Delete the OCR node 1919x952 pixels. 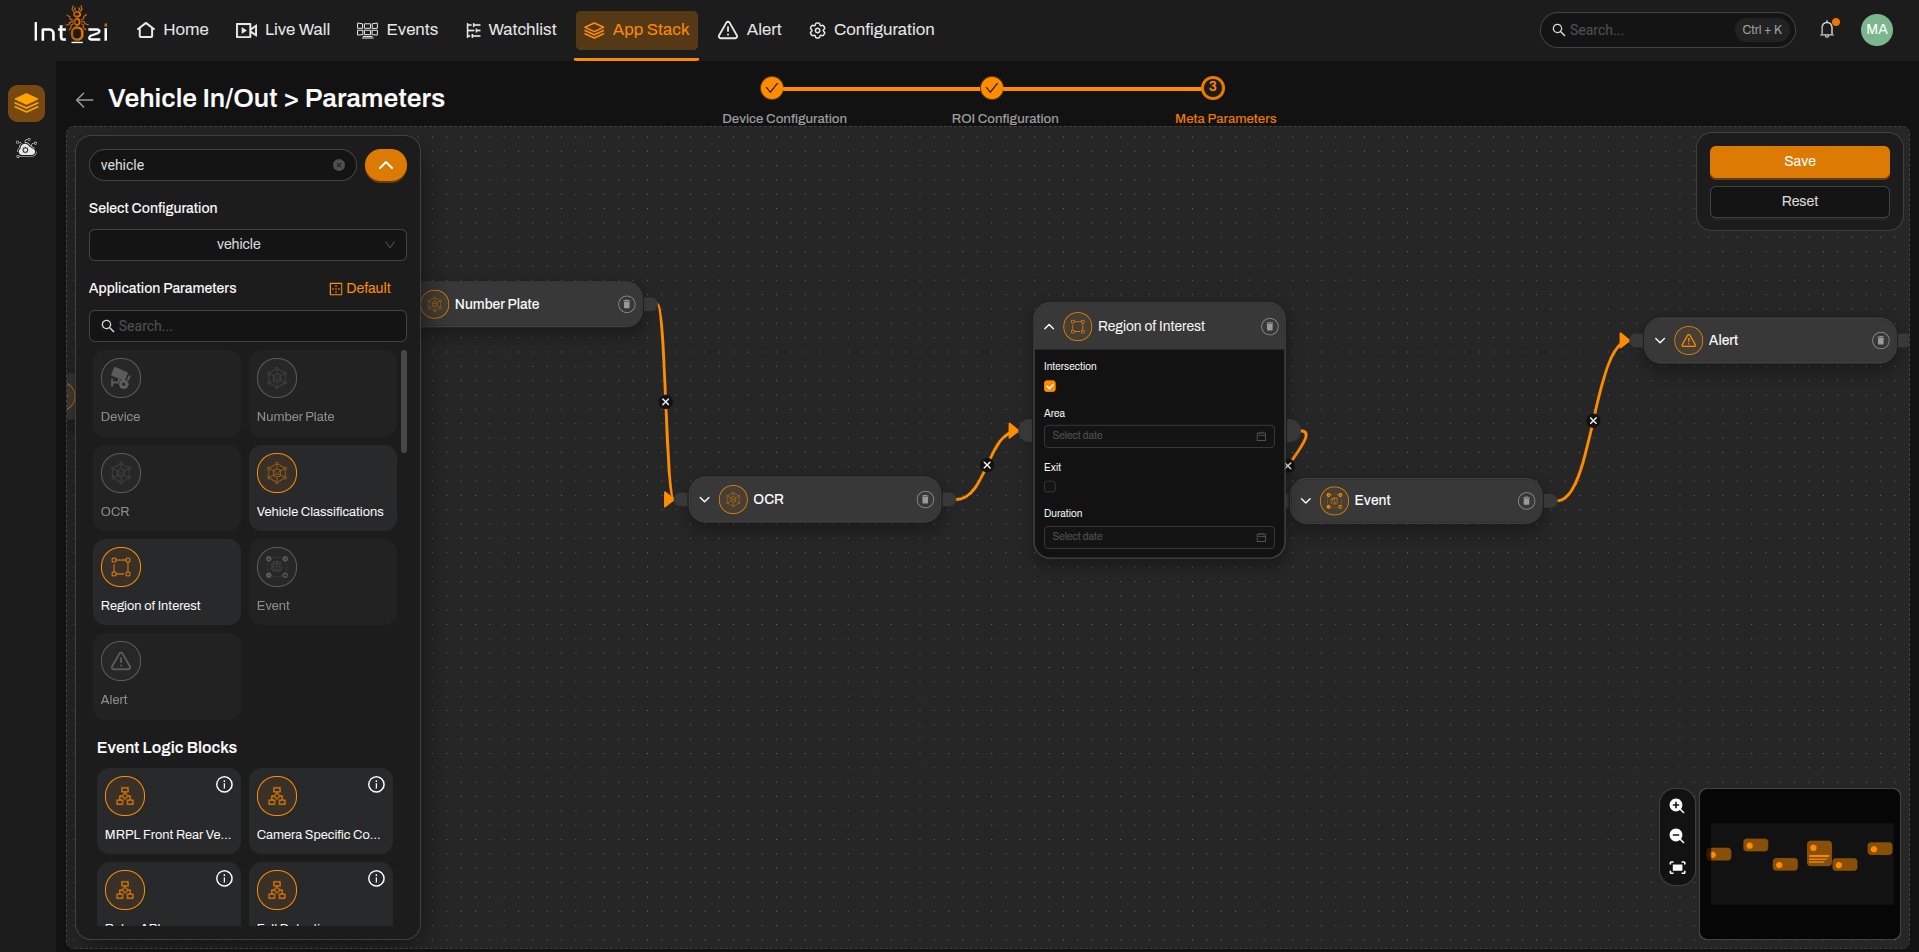925,500
